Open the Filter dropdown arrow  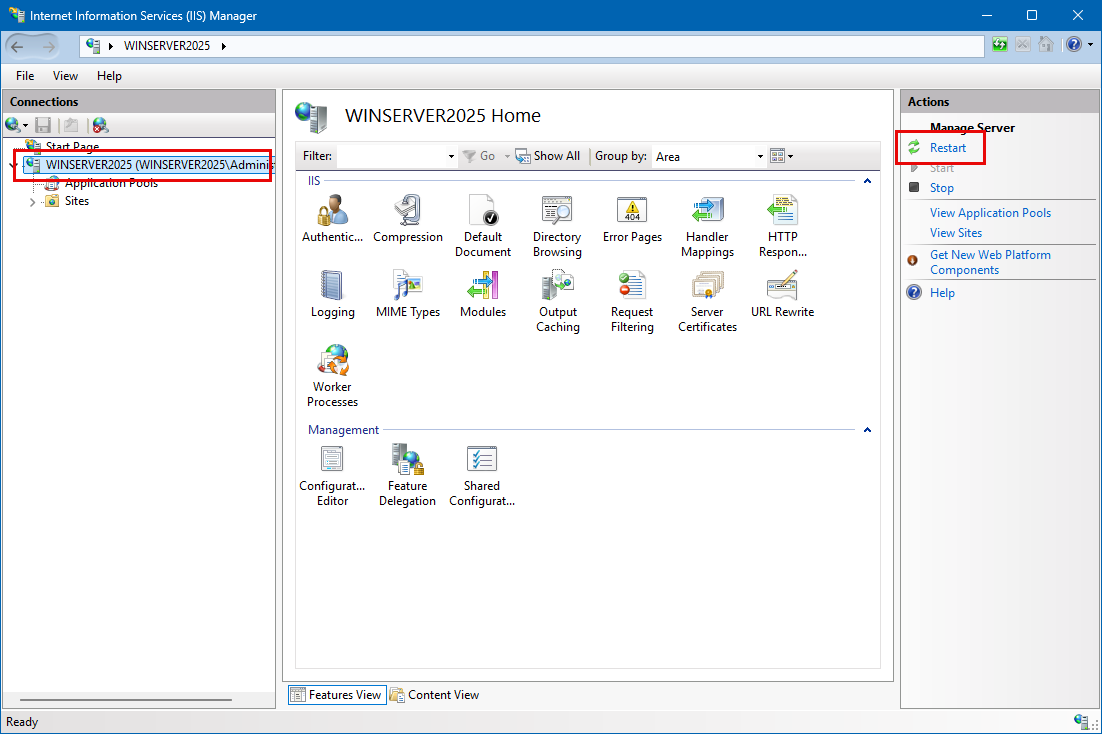pos(451,157)
